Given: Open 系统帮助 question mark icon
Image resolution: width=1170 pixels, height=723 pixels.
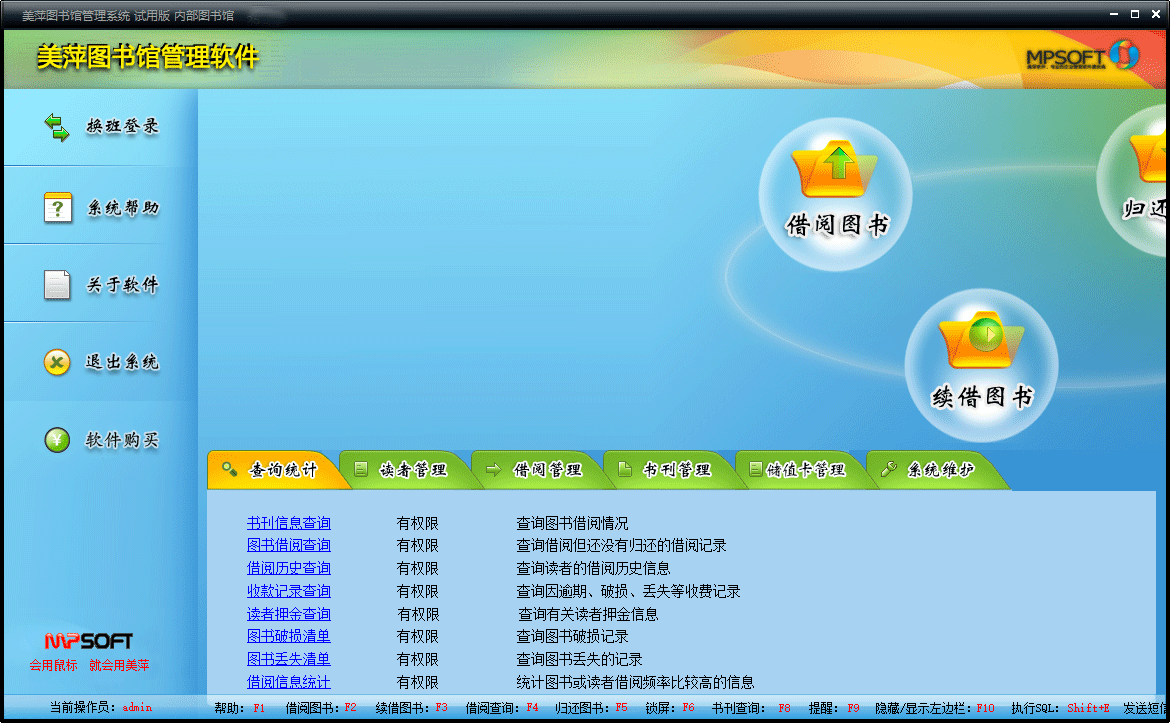Looking at the screenshot, I should (57, 207).
